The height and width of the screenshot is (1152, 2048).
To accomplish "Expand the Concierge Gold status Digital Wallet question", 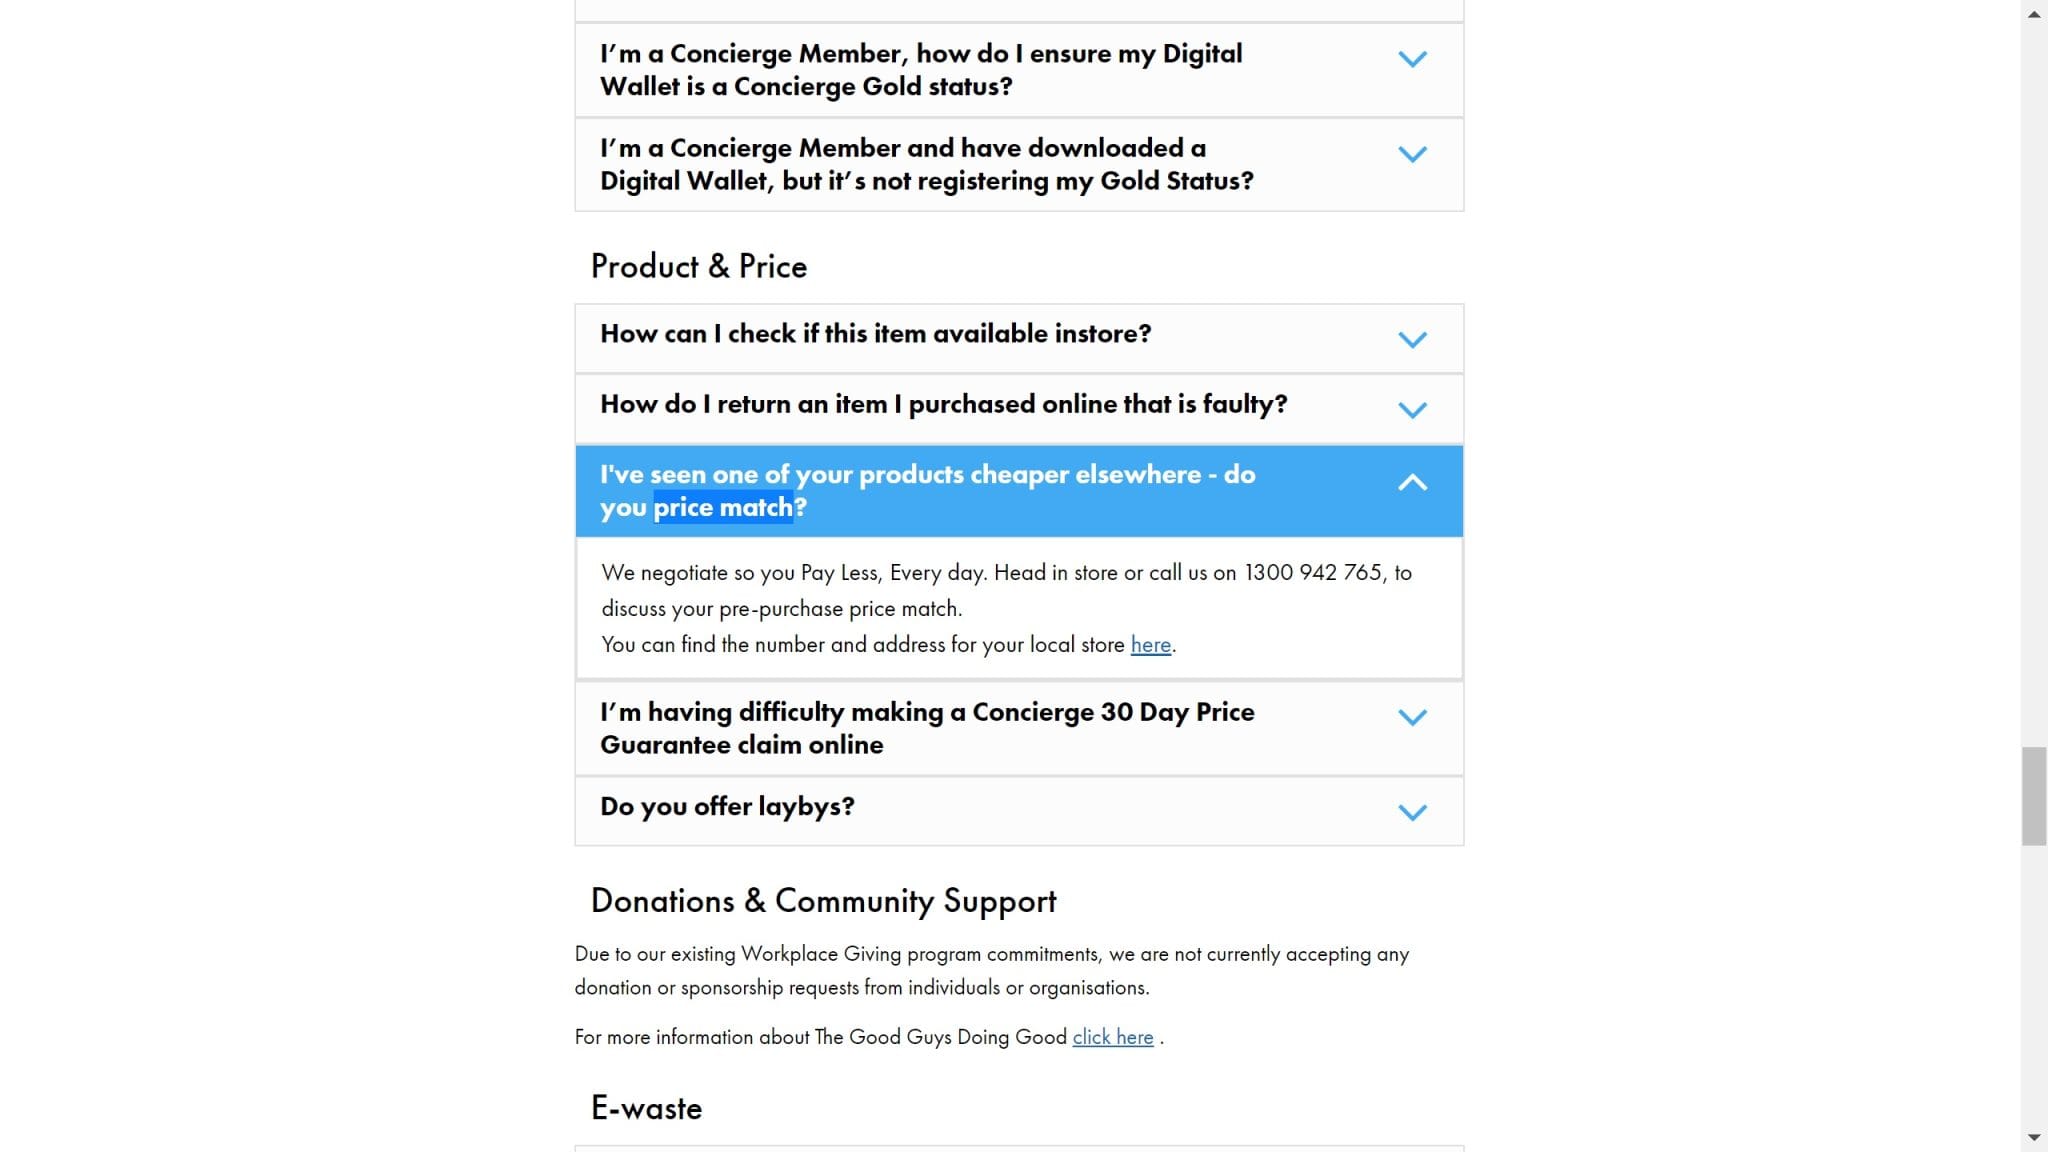I will [1019, 70].
